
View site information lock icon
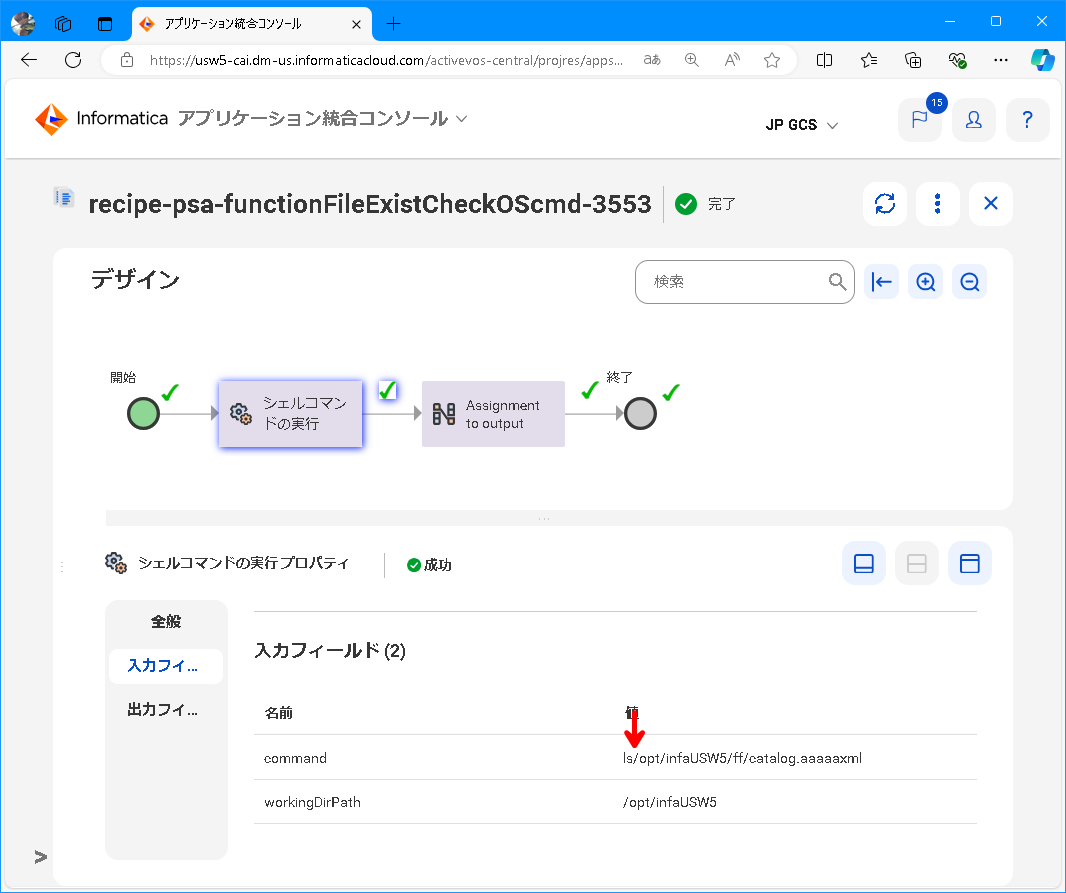pyautogui.click(x=126, y=60)
